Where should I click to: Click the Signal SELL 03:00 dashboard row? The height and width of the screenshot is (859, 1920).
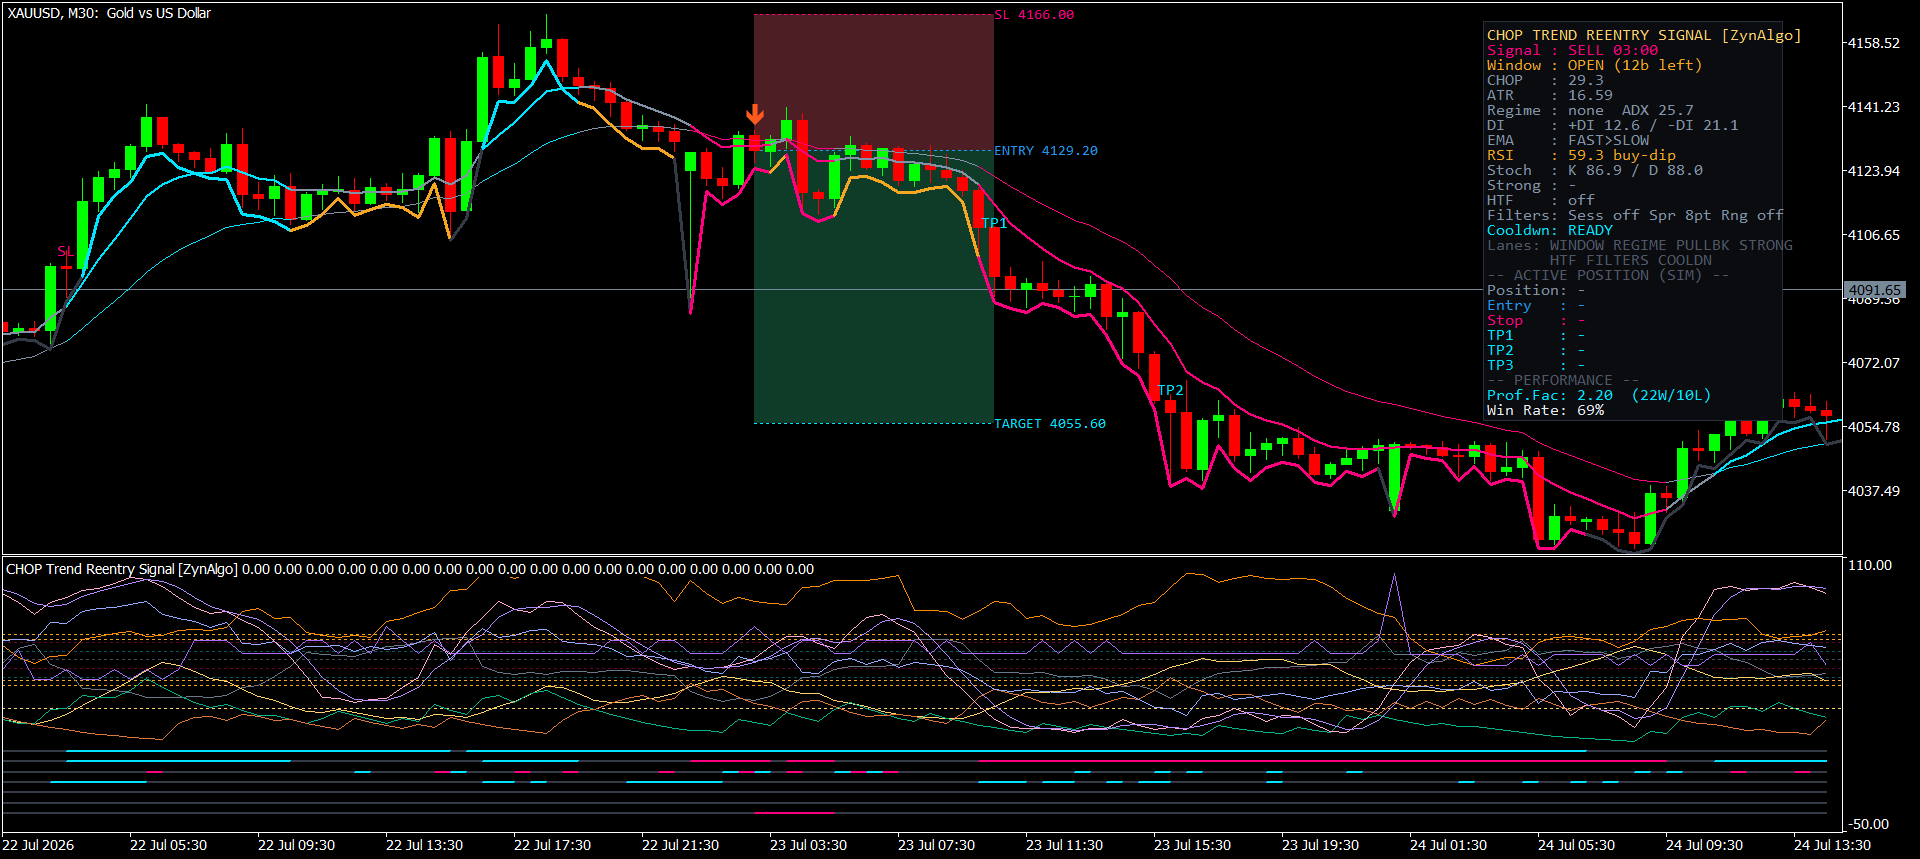coord(1572,50)
